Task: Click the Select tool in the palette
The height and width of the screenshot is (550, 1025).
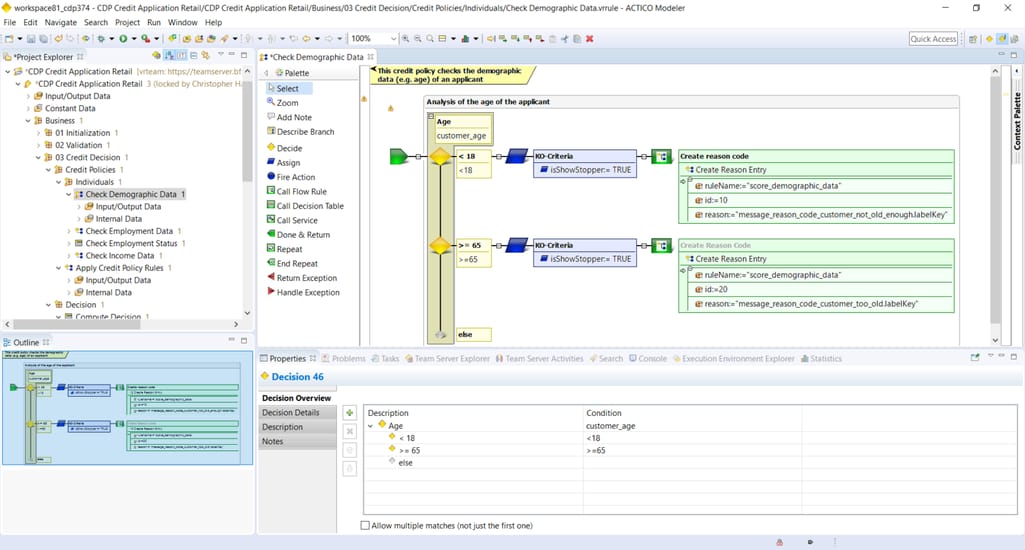Action: (289, 88)
